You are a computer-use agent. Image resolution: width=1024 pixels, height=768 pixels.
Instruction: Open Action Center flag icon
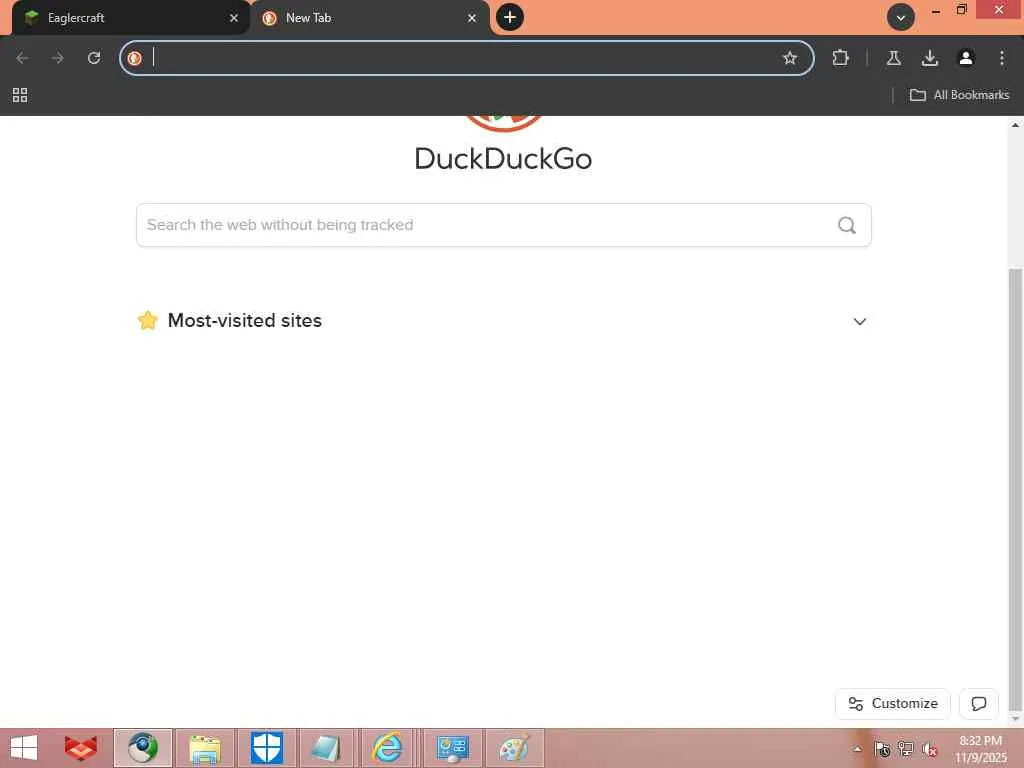[882, 749]
